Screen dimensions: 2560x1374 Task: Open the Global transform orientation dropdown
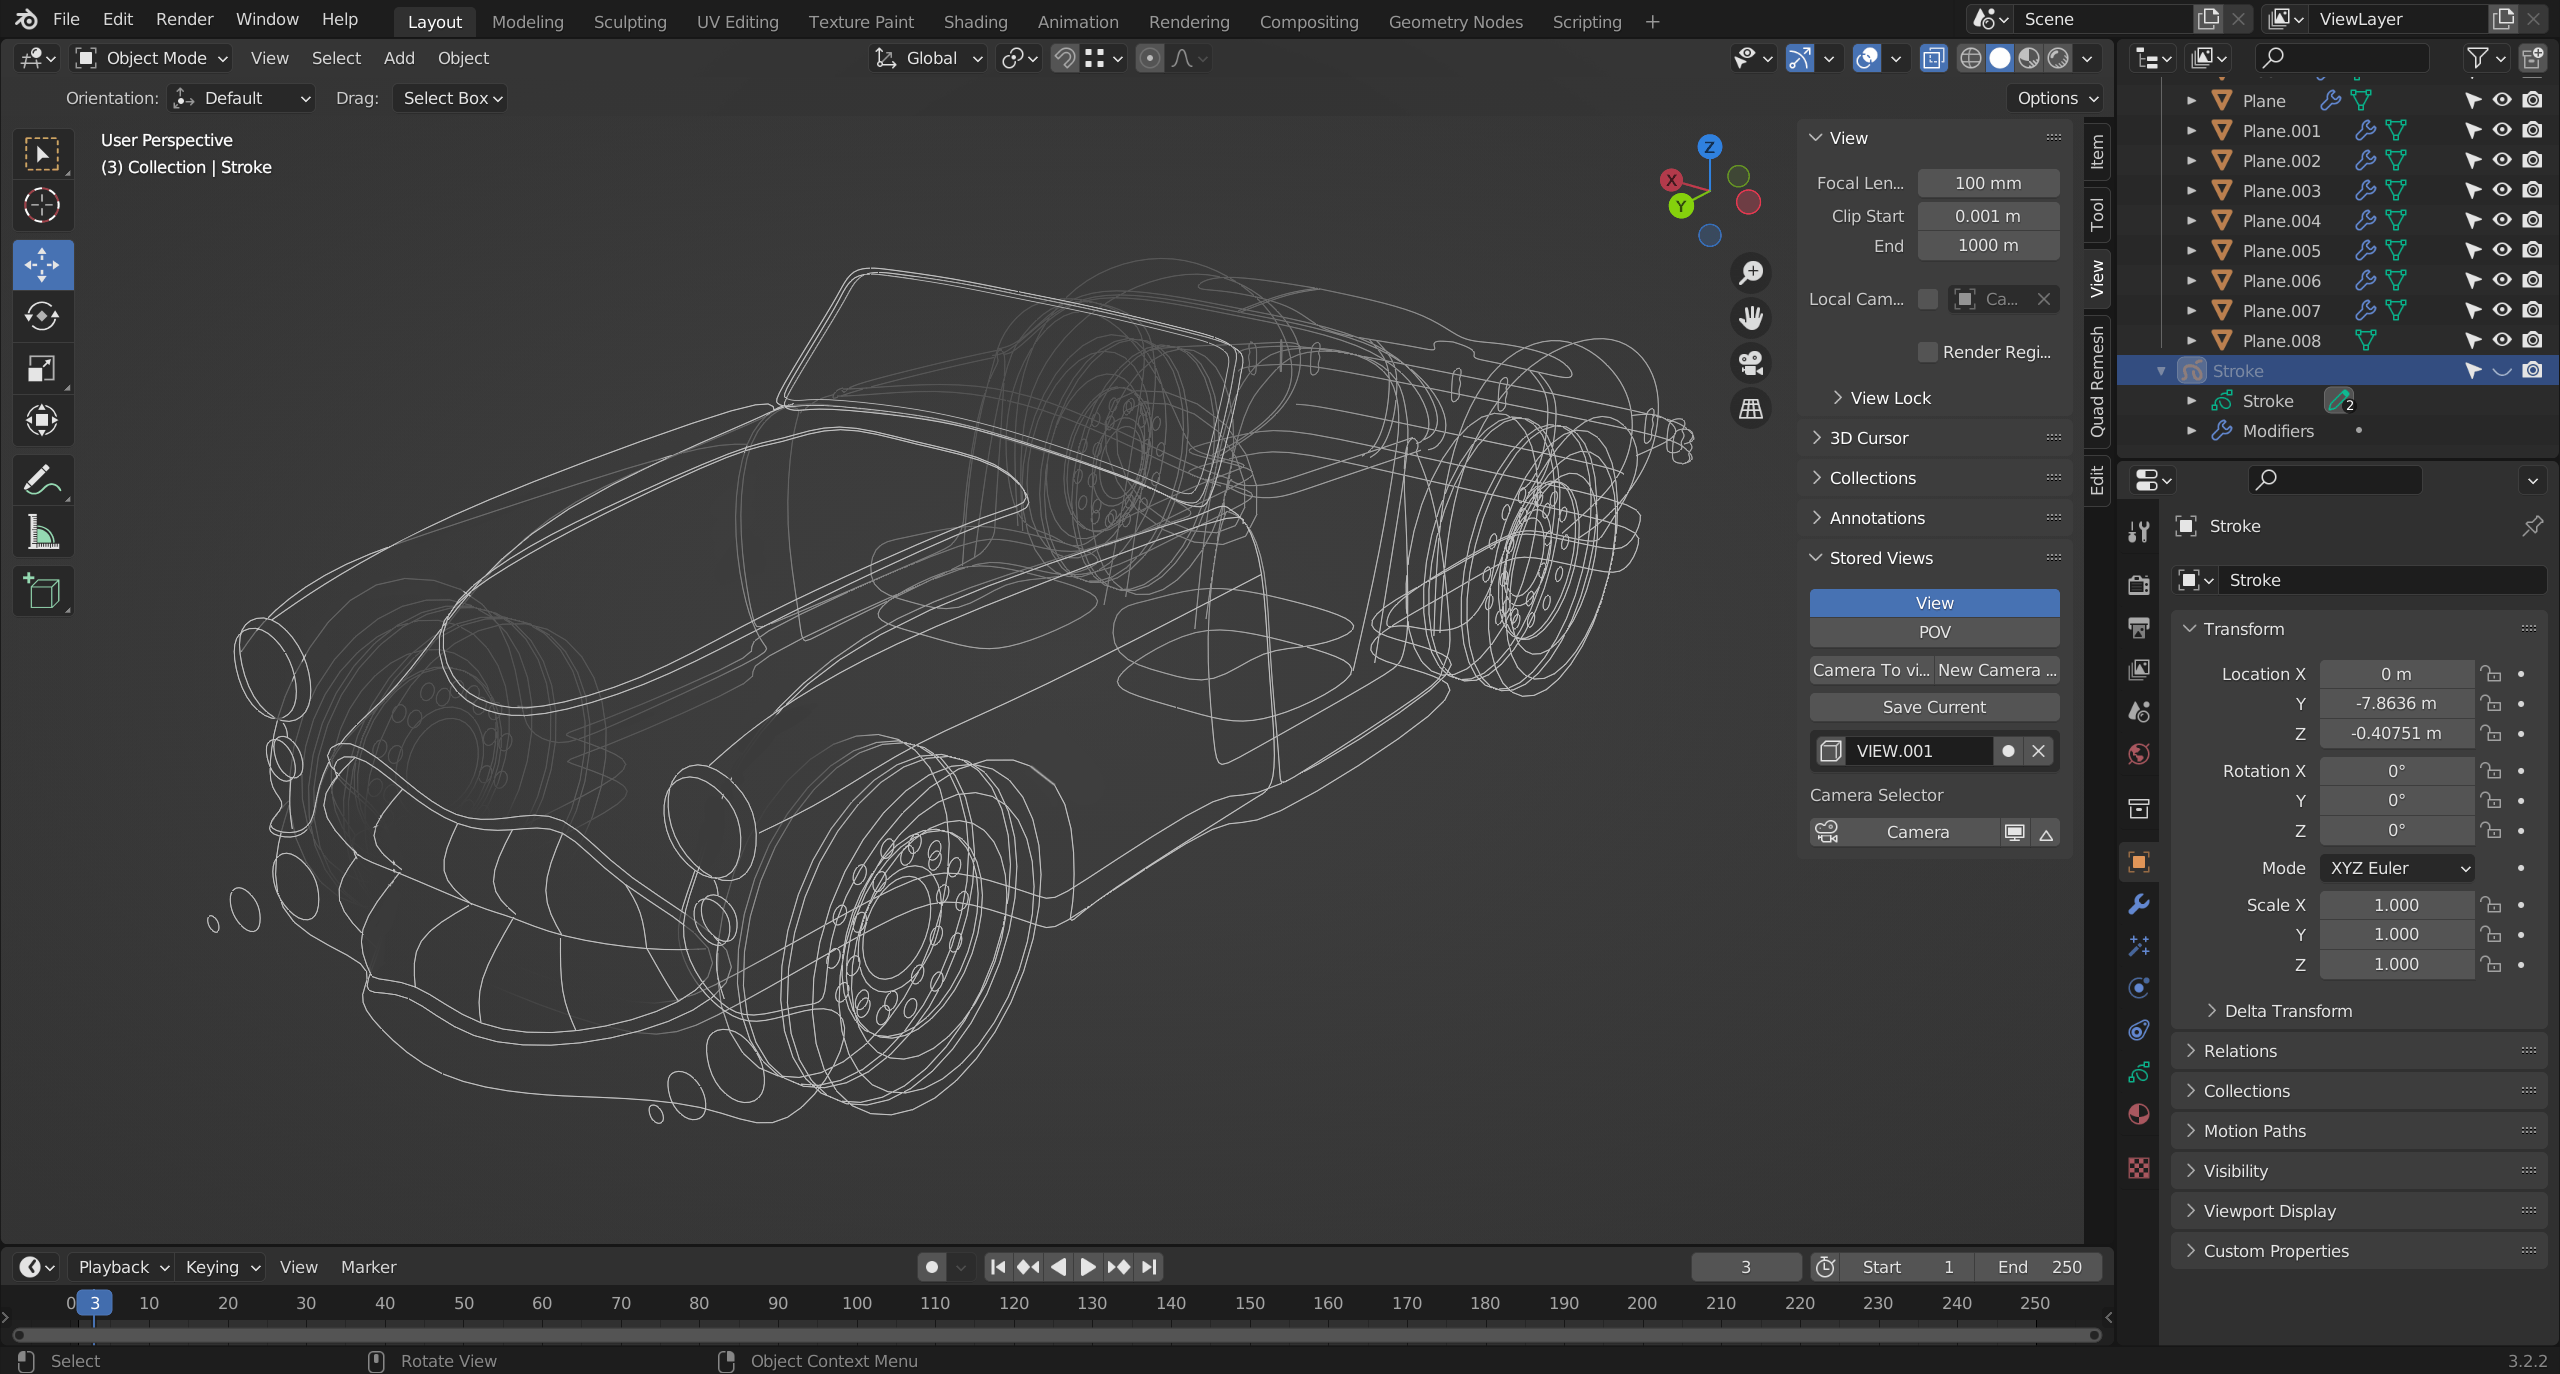pos(929,58)
